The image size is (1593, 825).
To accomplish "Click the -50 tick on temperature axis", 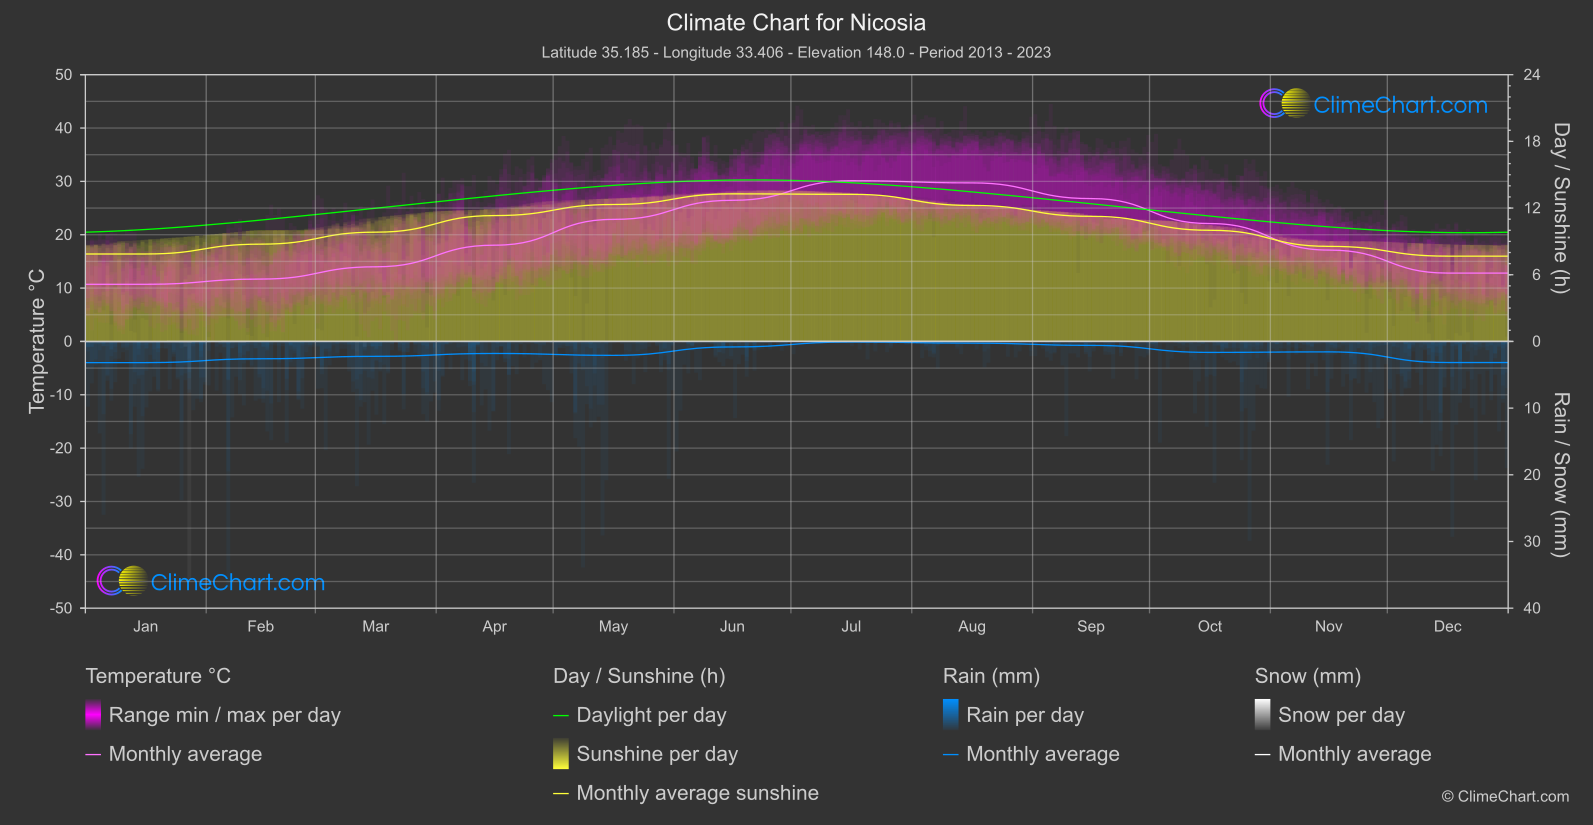I will point(61,608).
